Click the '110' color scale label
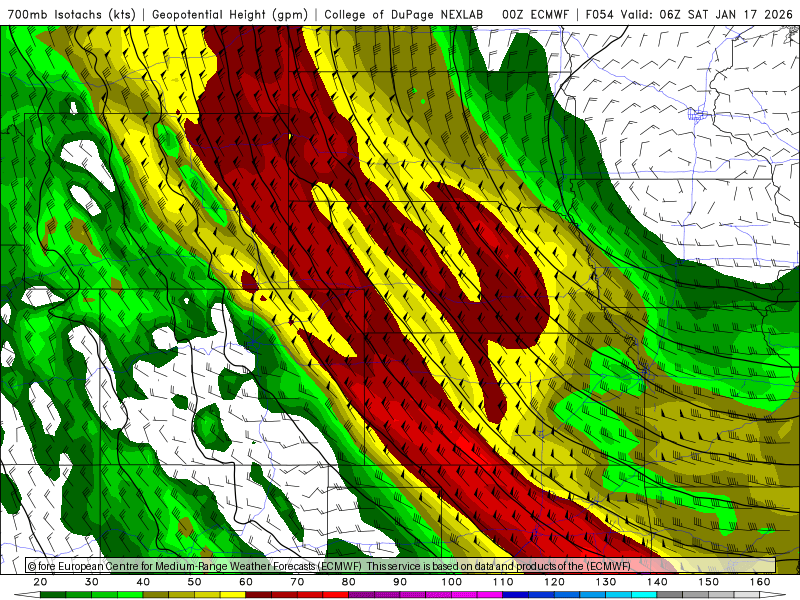This screenshot has height=600, width=800. click(503, 582)
